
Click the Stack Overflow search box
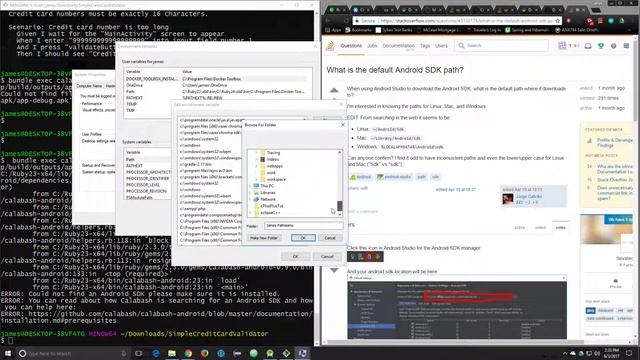point(502,46)
